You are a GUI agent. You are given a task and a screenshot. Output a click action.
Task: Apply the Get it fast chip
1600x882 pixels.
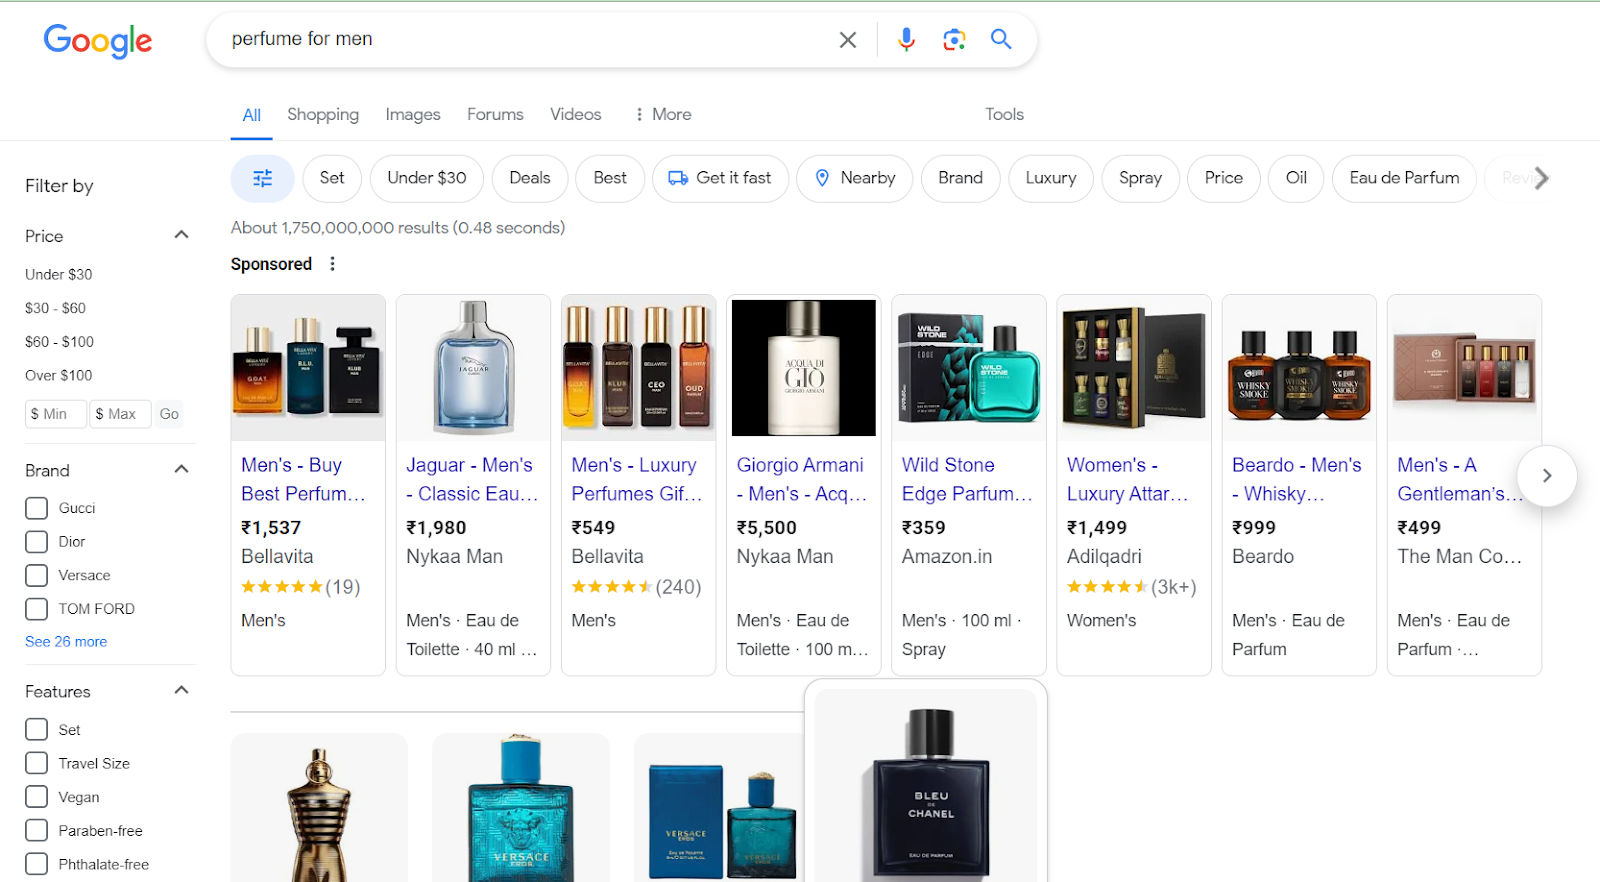(720, 178)
